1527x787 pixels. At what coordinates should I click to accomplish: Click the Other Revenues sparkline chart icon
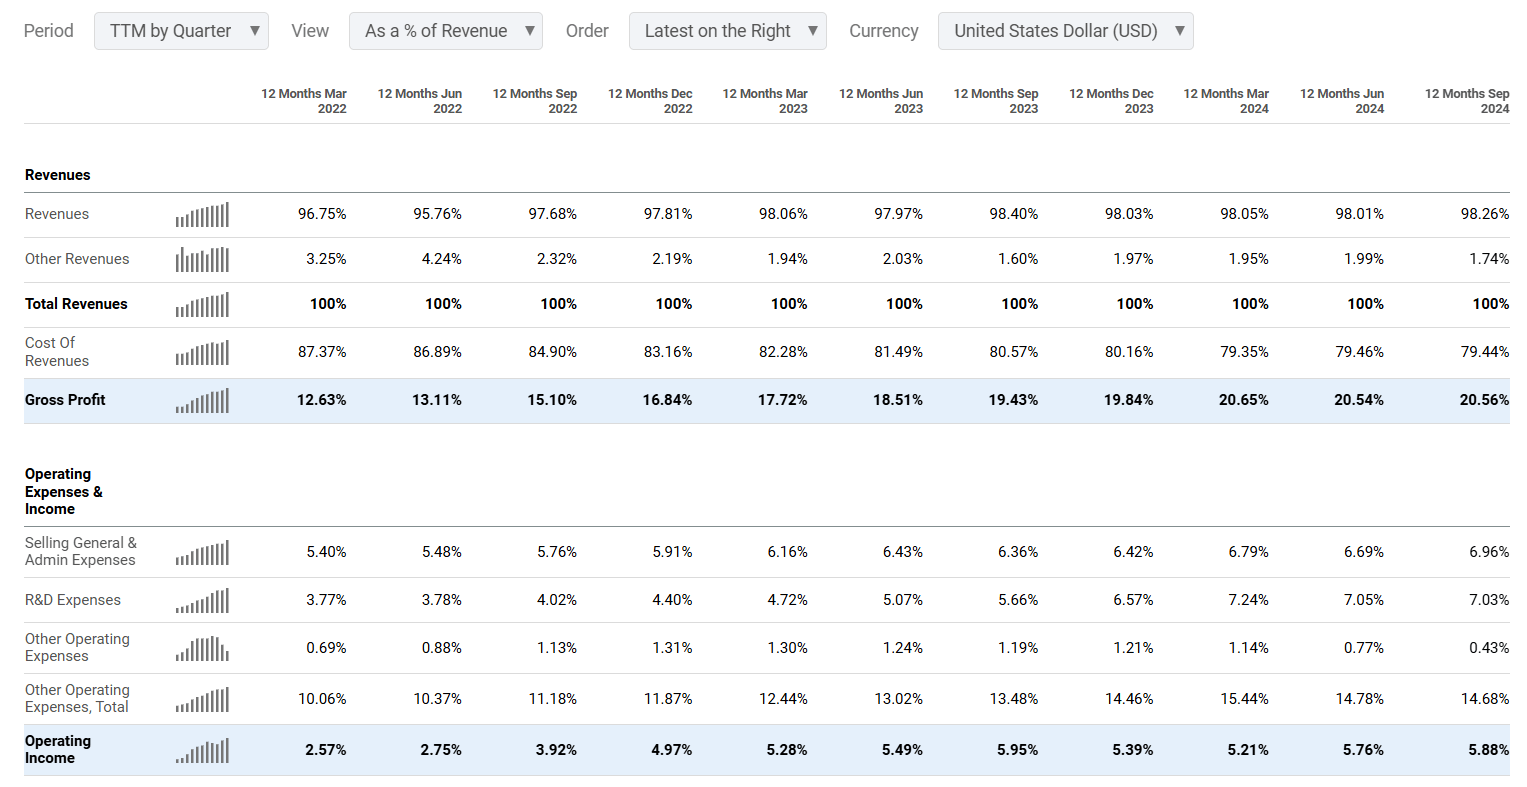[x=202, y=260]
